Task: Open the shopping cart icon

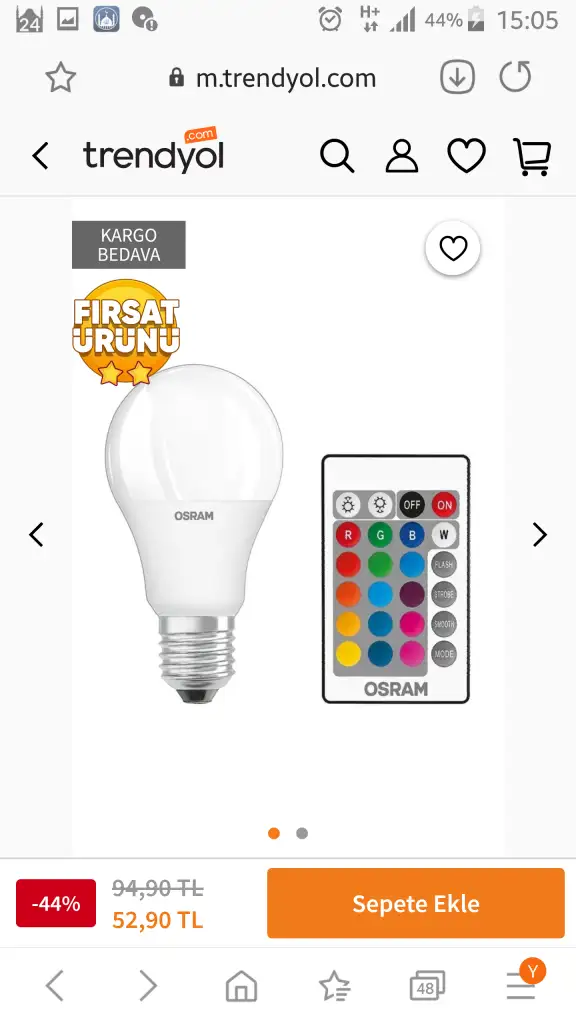Action: (x=533, y=157)
